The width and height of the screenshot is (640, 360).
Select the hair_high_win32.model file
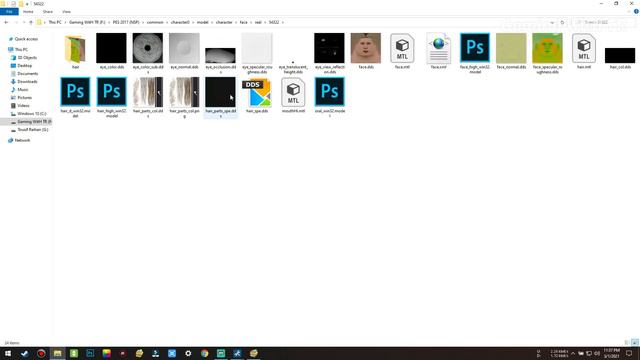pyautogui.click(x=111, y=97)
